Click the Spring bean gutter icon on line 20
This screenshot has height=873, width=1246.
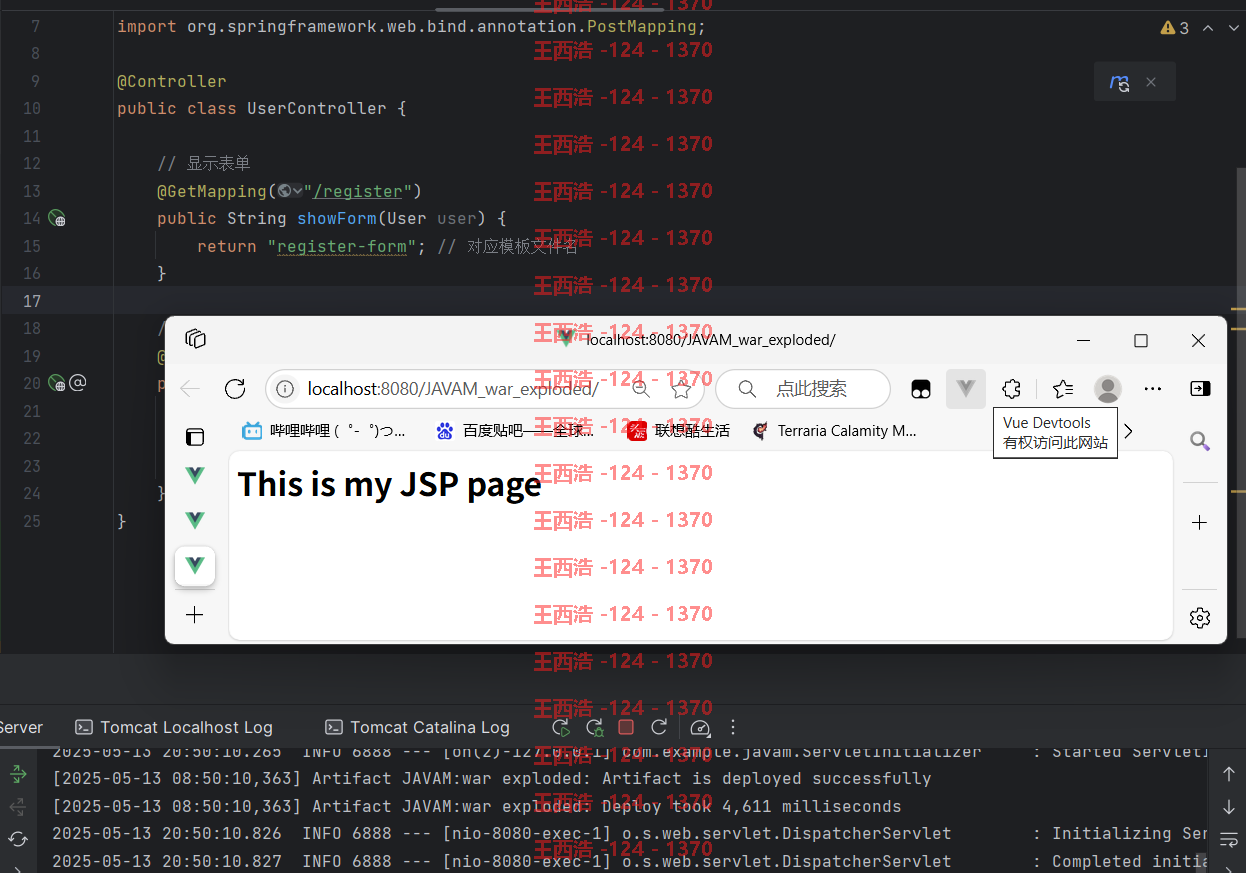(57, 383)
